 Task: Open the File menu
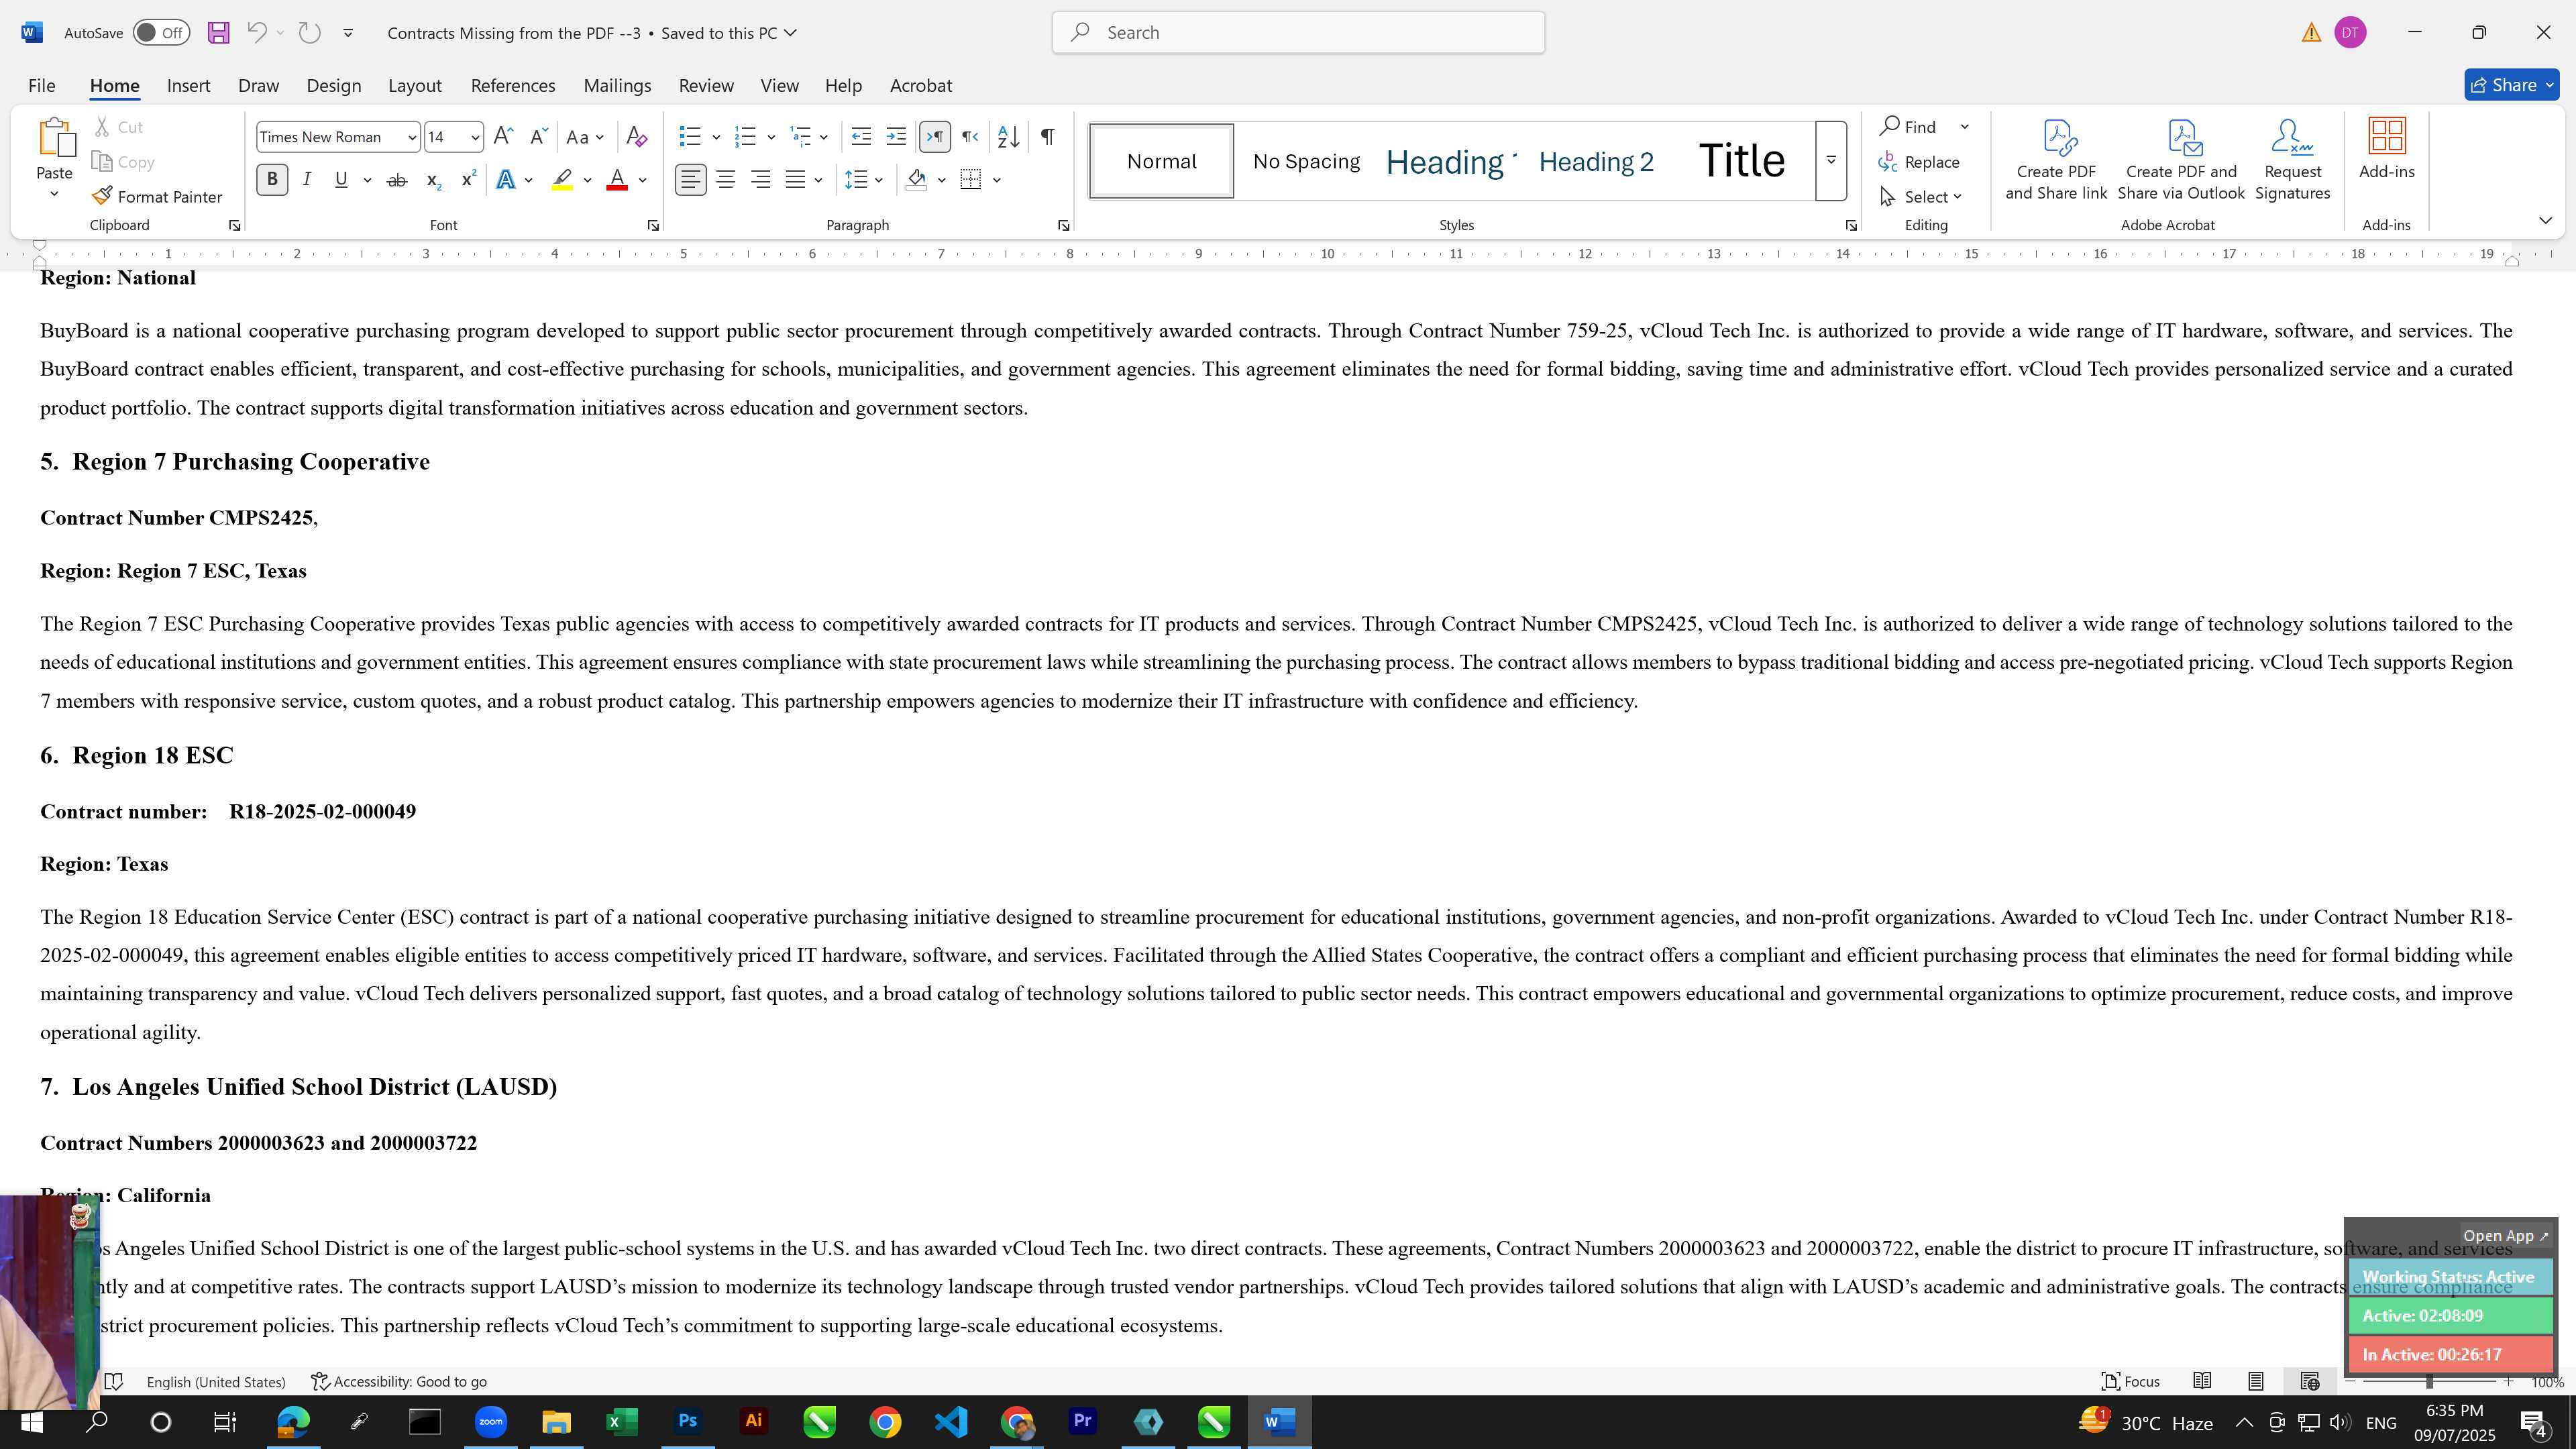41,86
